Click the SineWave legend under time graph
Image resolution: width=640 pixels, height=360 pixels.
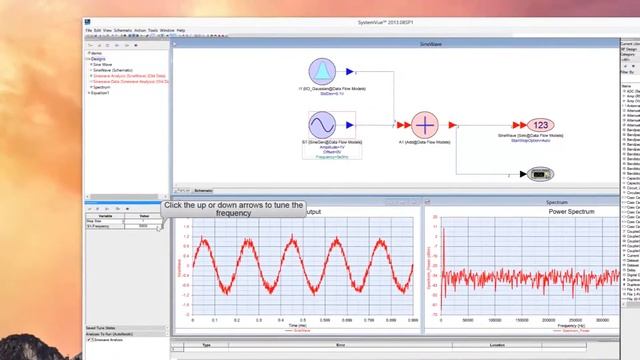pos(298,331)
